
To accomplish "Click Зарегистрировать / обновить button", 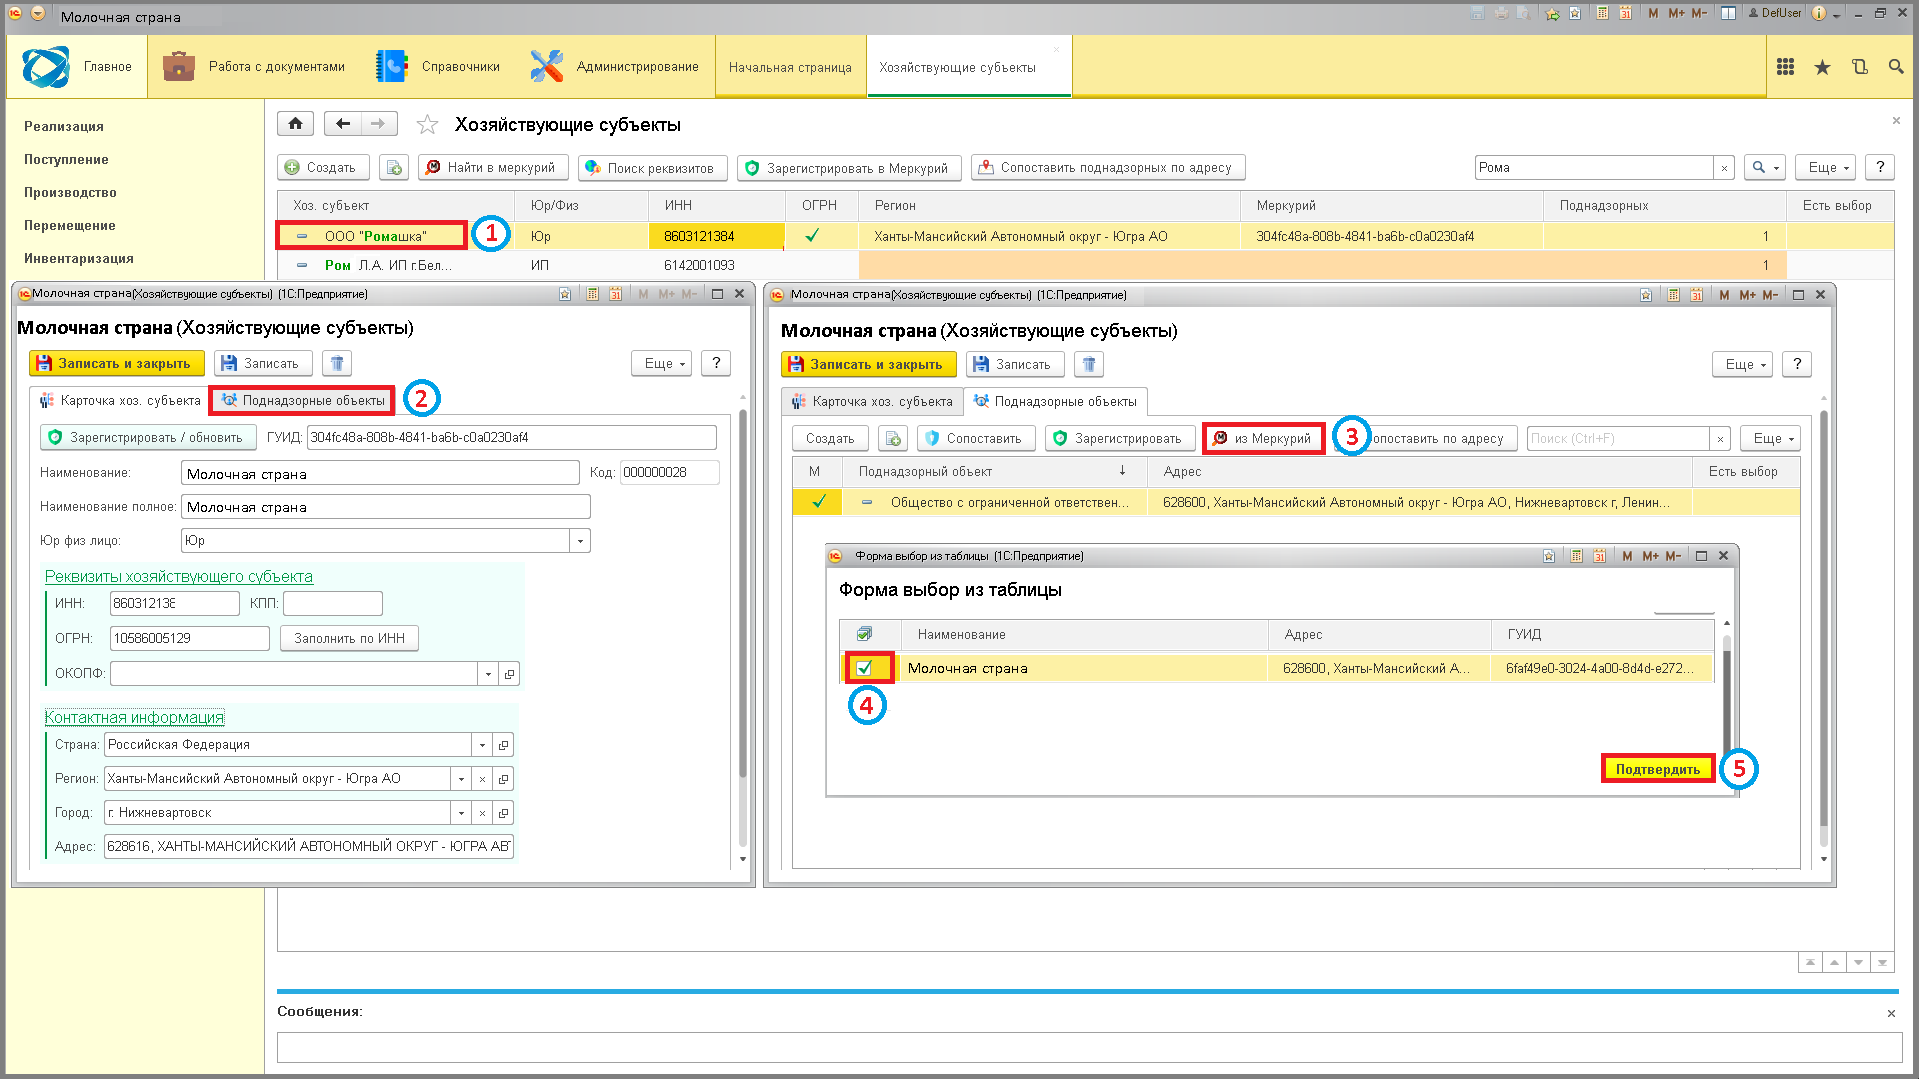I will [147, 438].
